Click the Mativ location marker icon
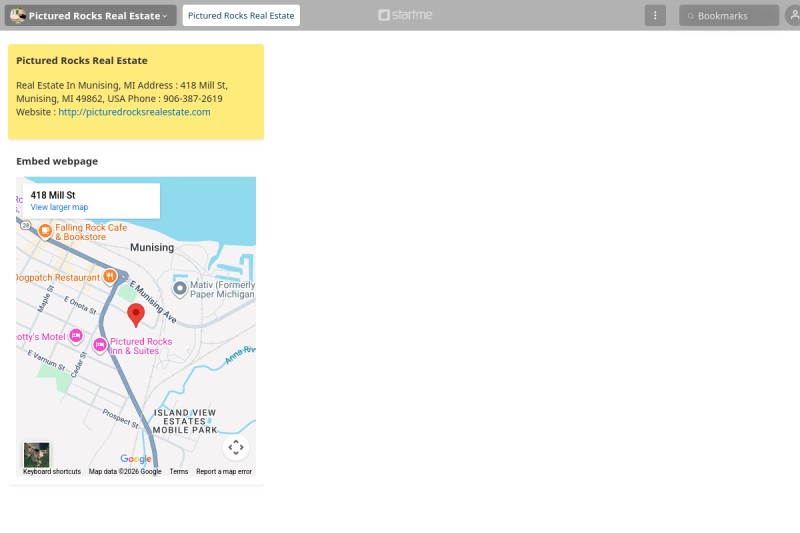The height and width of the screenshot is (533, 800). (x=180, y=289)
